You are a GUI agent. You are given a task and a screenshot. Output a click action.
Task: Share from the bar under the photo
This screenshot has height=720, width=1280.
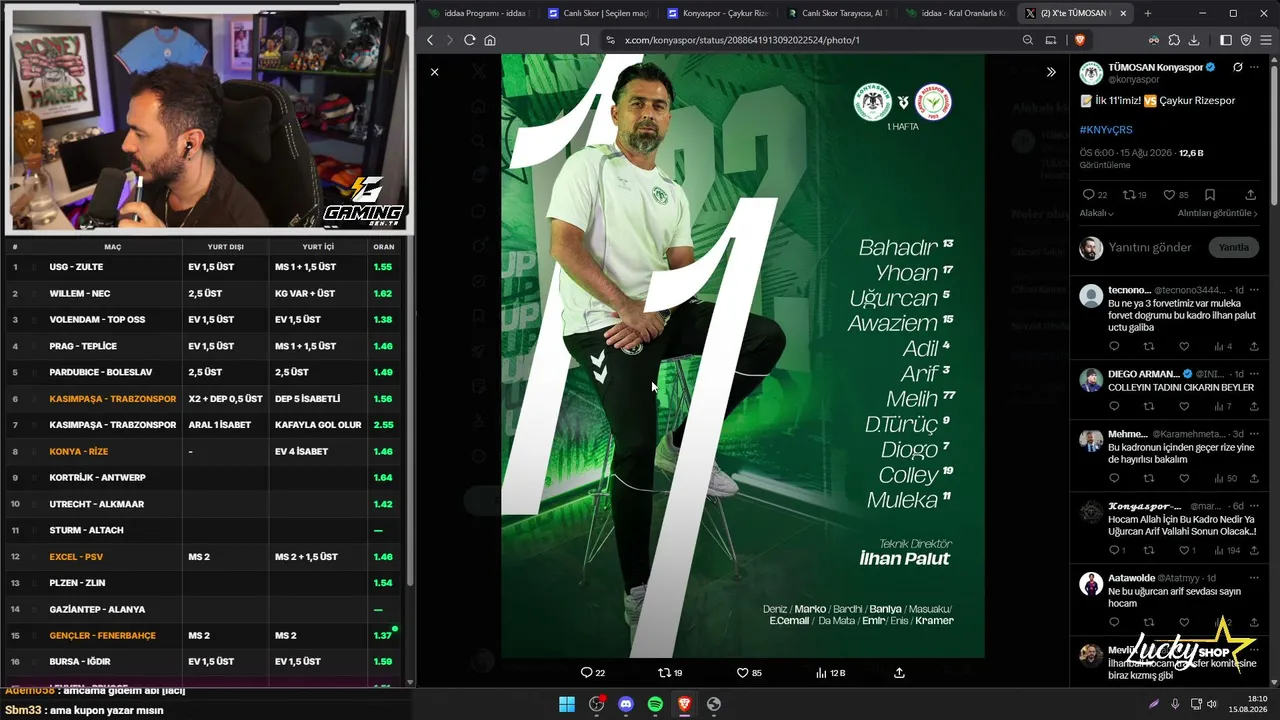pos(899,673)
